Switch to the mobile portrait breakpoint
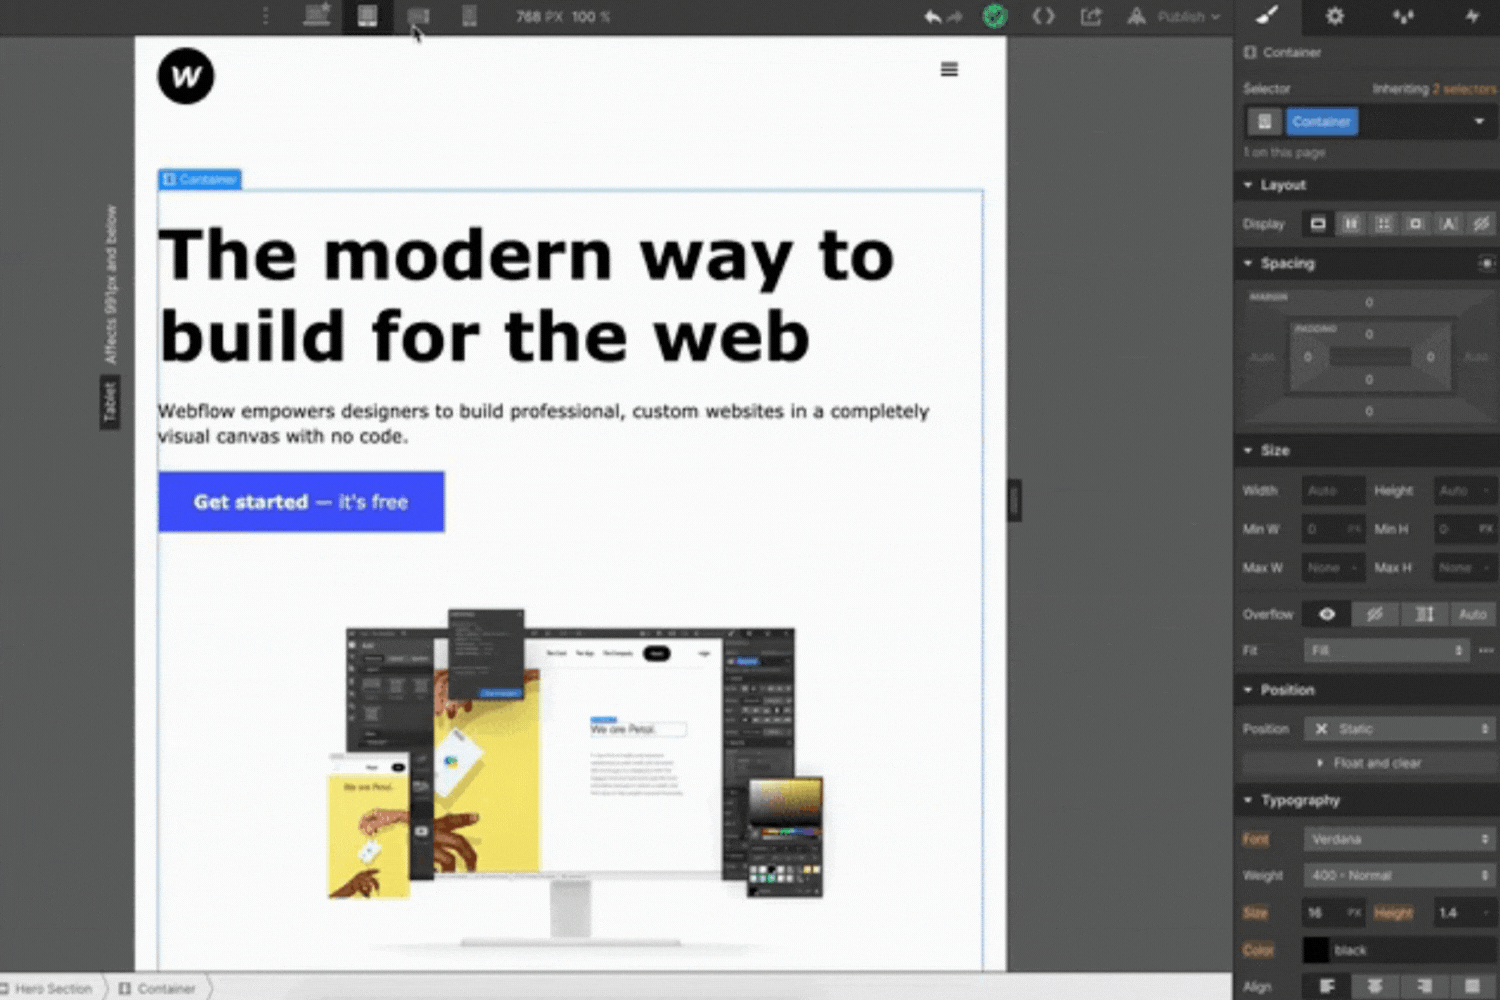 point(469,16)
